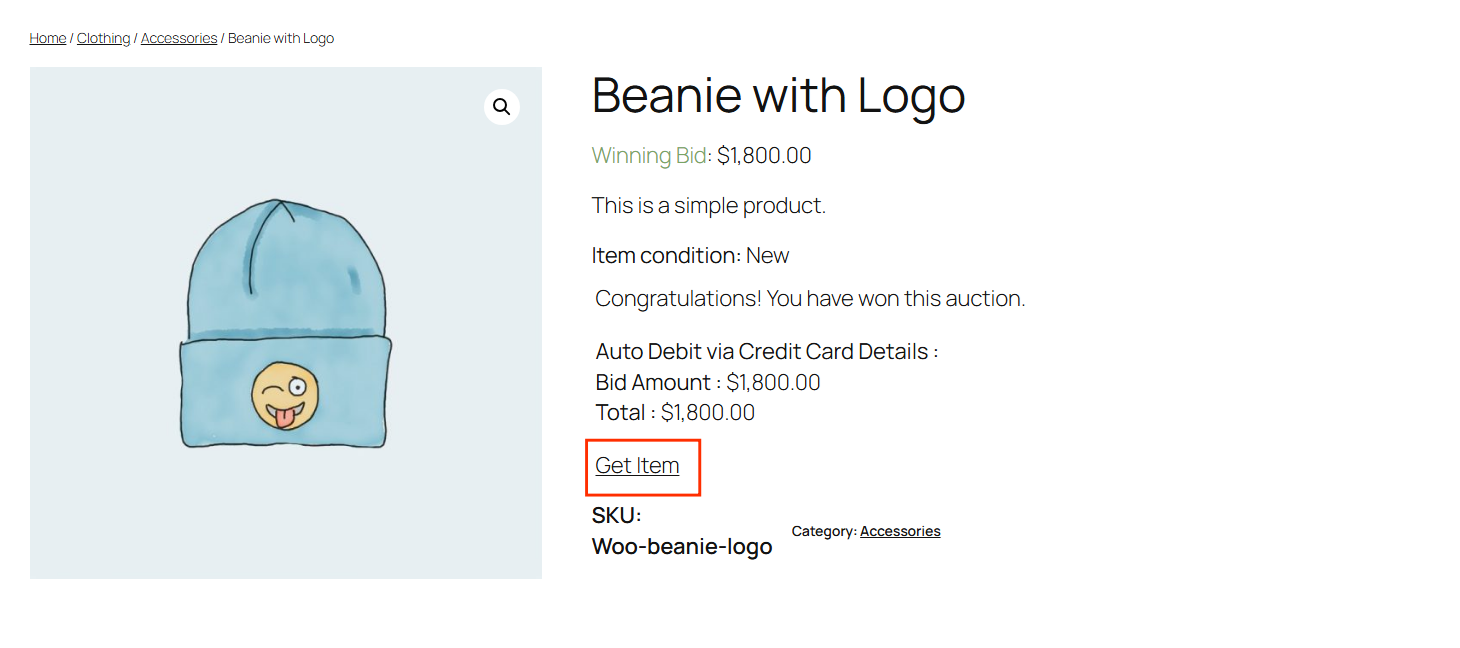
Task: Click the Category label text
Action: (824, 531)
